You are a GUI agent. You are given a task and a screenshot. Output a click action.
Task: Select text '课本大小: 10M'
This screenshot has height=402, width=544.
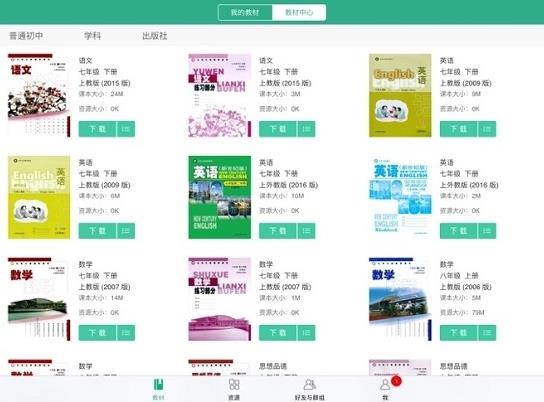click(282, 196)
